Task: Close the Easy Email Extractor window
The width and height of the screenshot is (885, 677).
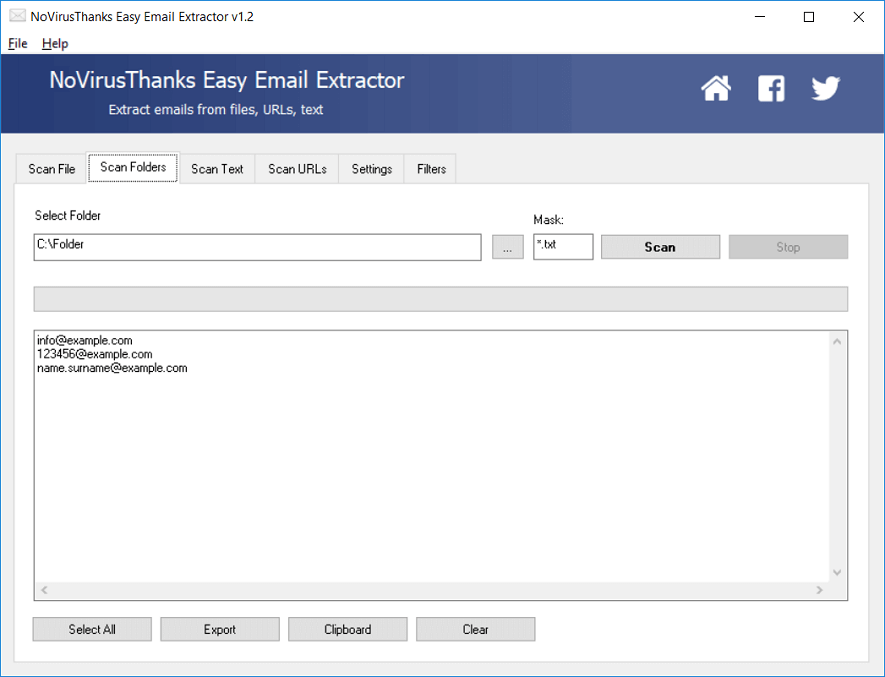Action: point(858,17)
